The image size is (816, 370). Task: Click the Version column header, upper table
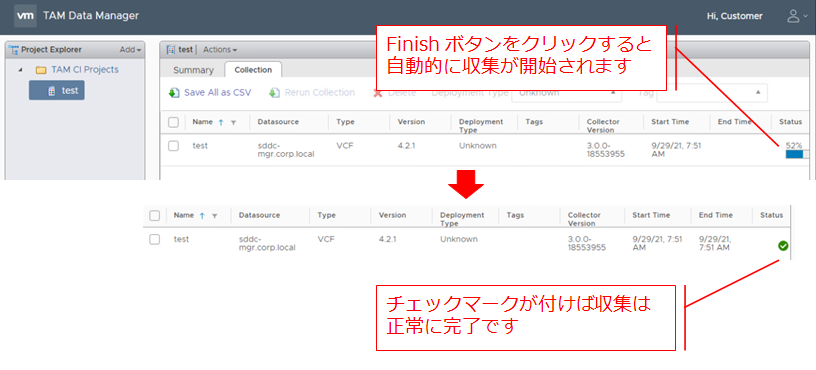[411, 122]
